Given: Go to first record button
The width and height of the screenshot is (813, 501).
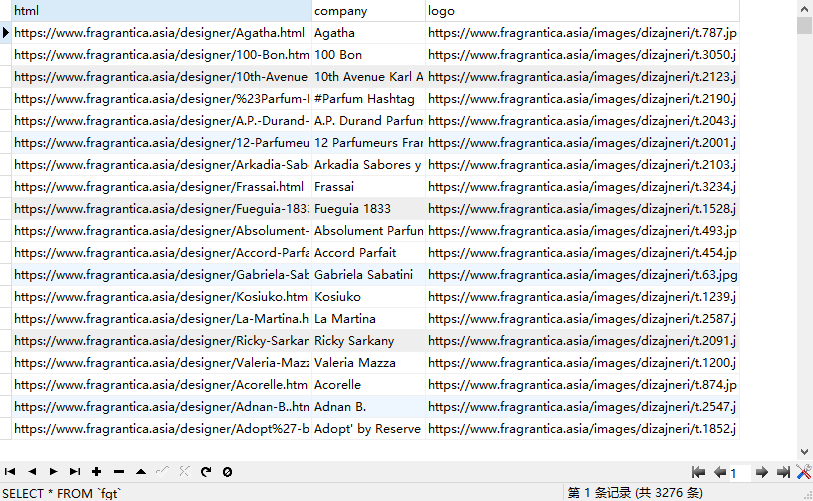Looking at the screenshot, I should pyautogui.click(x=10, y=471).
